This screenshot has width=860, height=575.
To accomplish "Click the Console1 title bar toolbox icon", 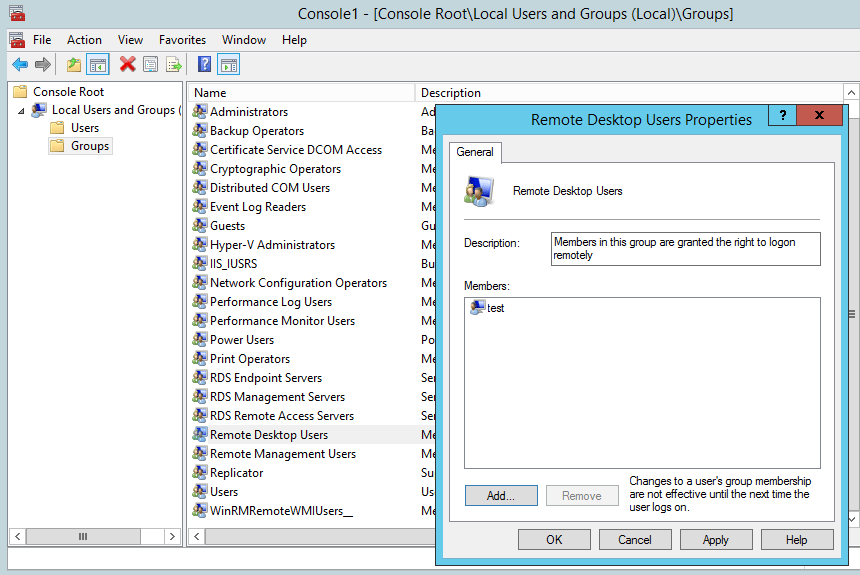I will (x=17, y=13).
